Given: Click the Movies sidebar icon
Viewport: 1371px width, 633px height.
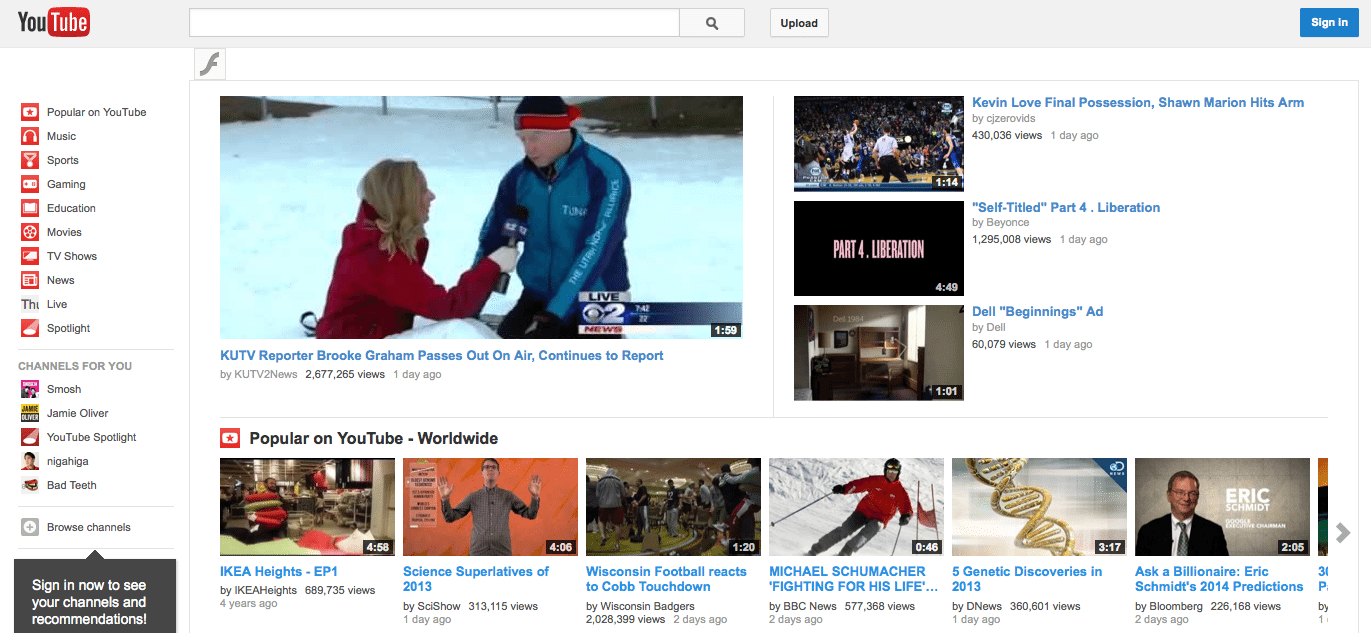Looking at the screenshot, I should (x=30, y=231).
